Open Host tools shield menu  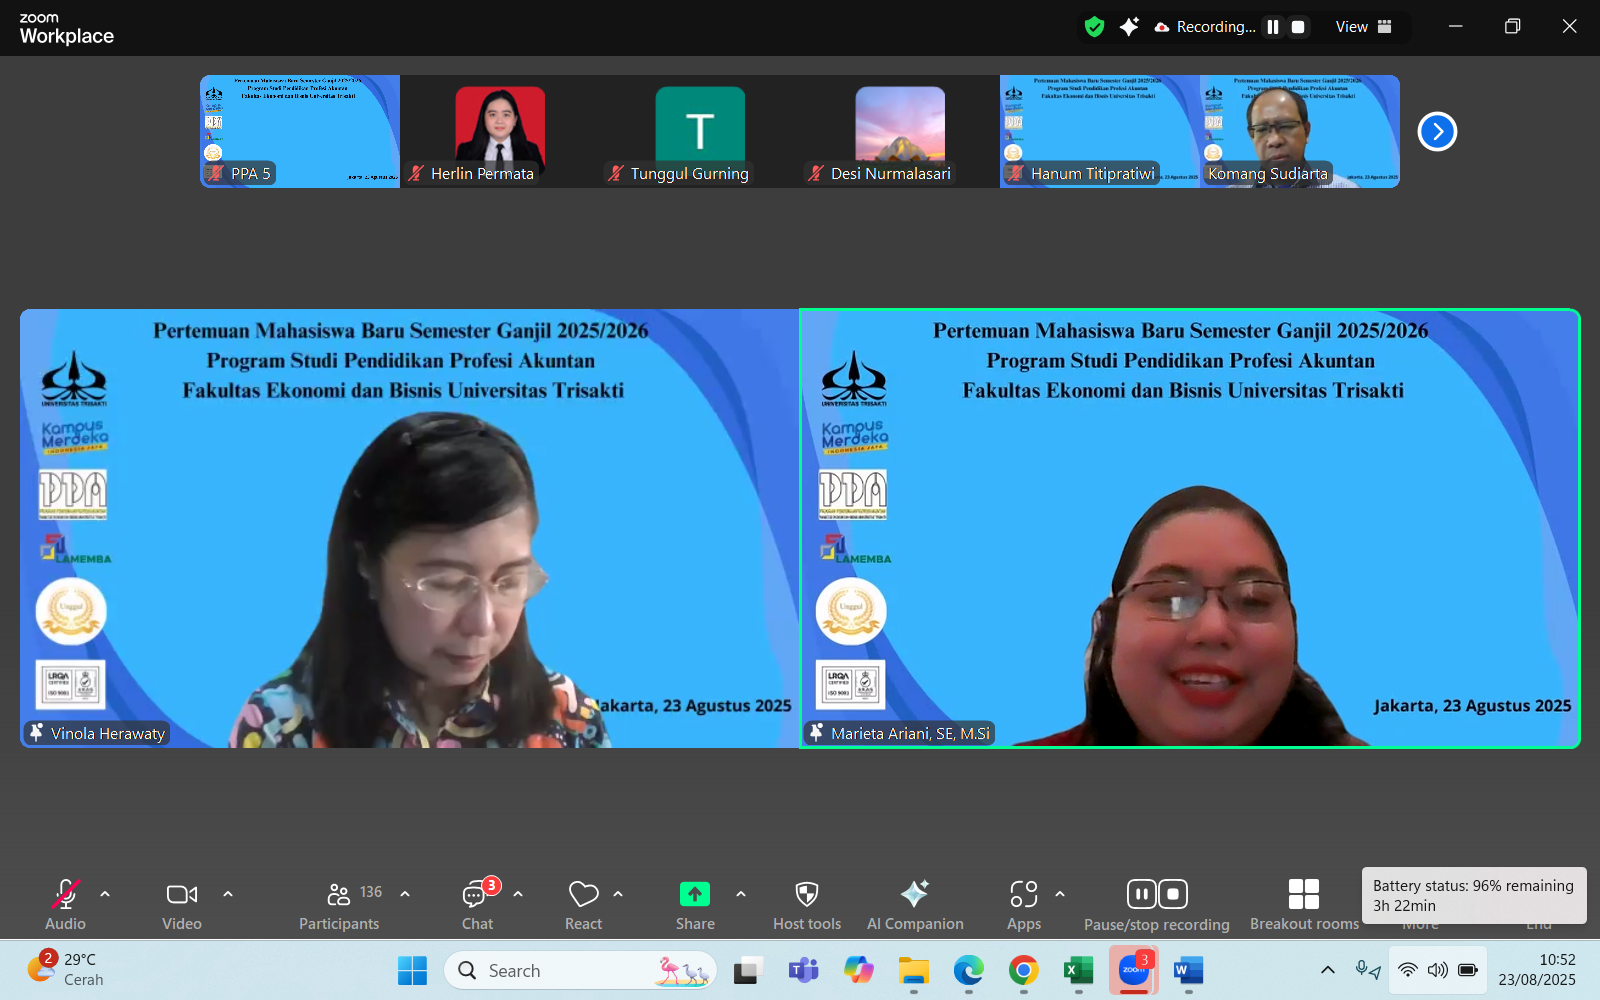point(807,904)
